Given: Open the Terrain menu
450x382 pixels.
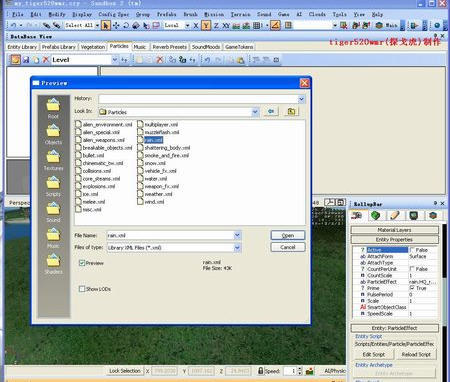Looking at the screenshot, I should coord(240,14).
